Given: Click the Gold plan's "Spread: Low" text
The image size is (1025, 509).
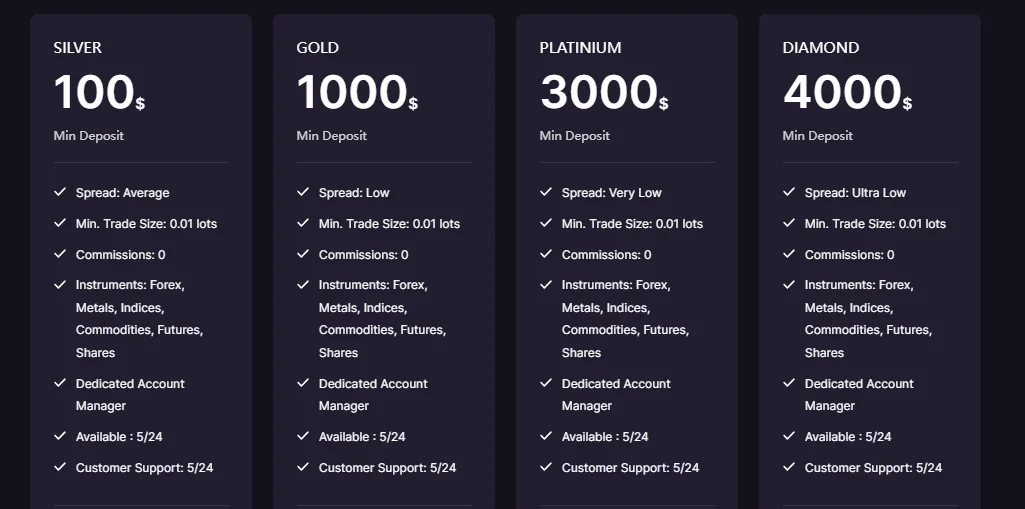Looking at the screenshot, I should point(354,192).
